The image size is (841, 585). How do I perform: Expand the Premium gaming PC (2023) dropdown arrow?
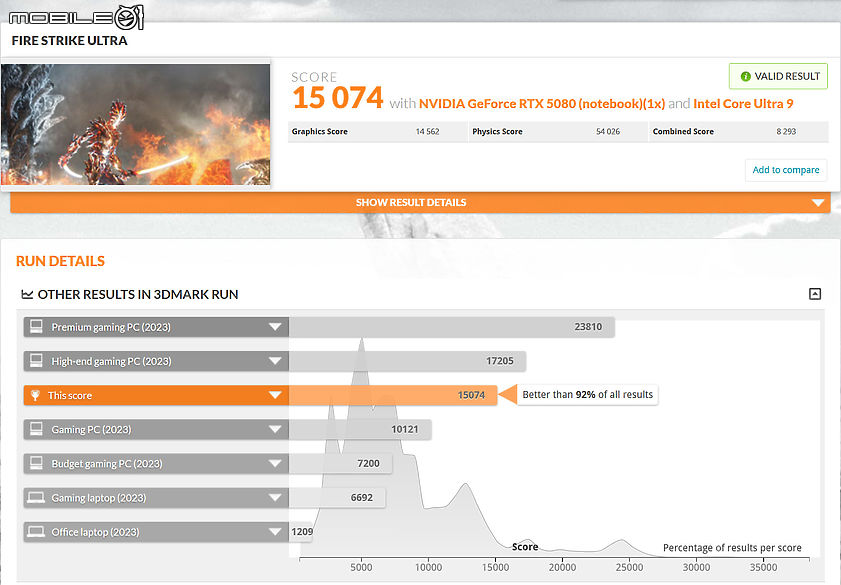275,327
